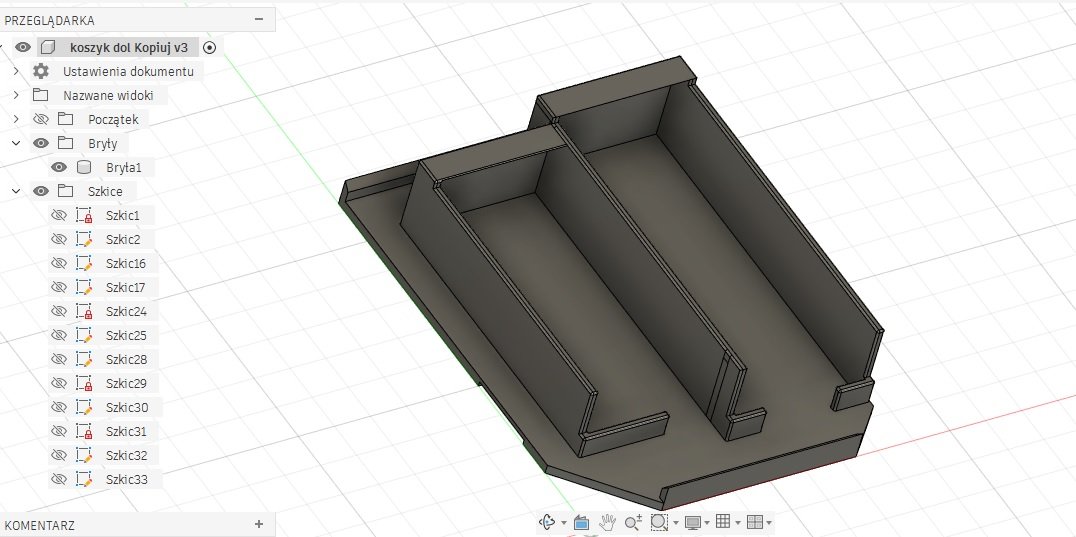This screenshot has width=1076, height=537.
Task: Click the Zoom Window fit icon
Action: pyautogui.click(x=658, y=522)
